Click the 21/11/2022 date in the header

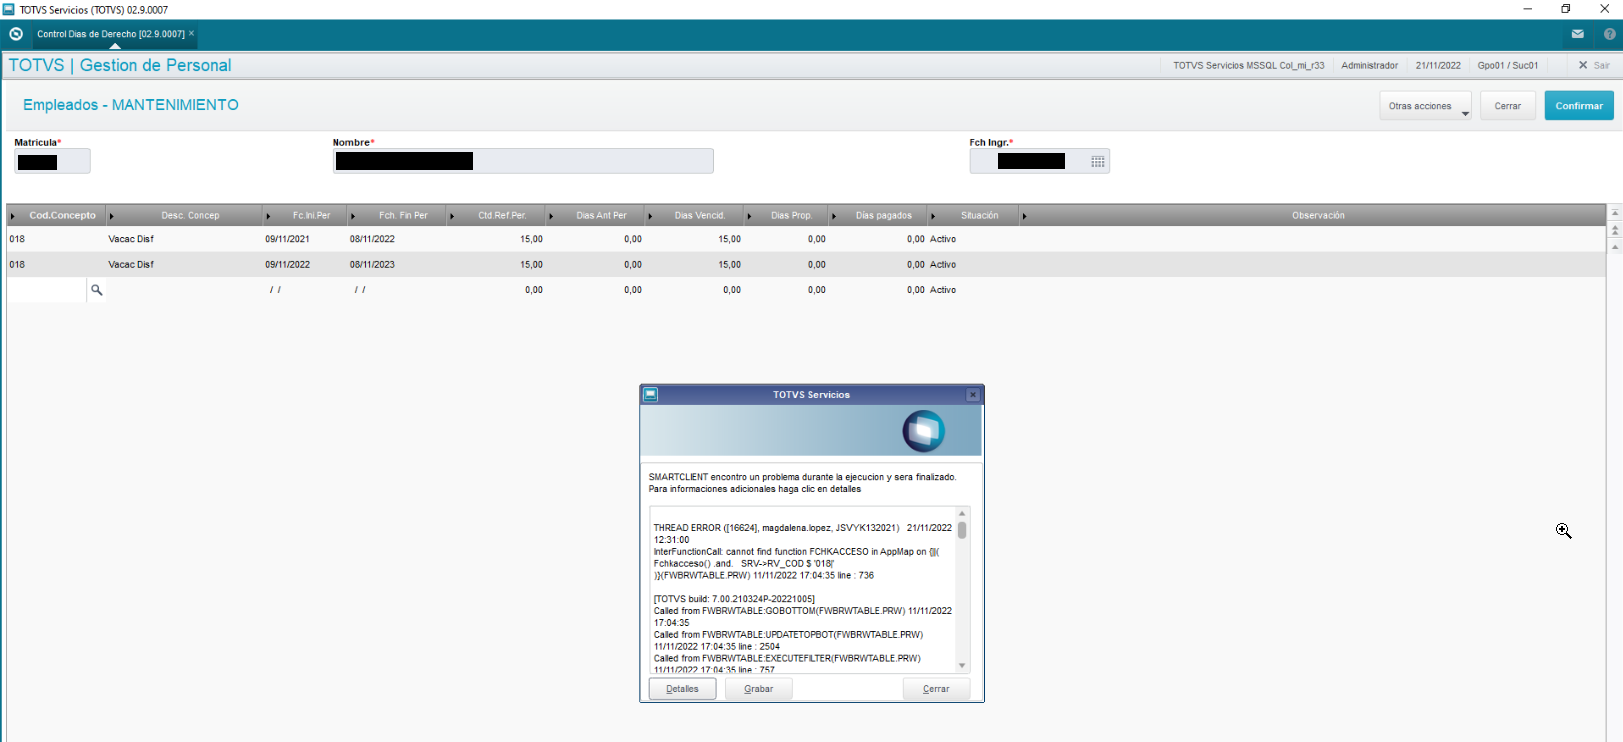(x=1438, y=65)
